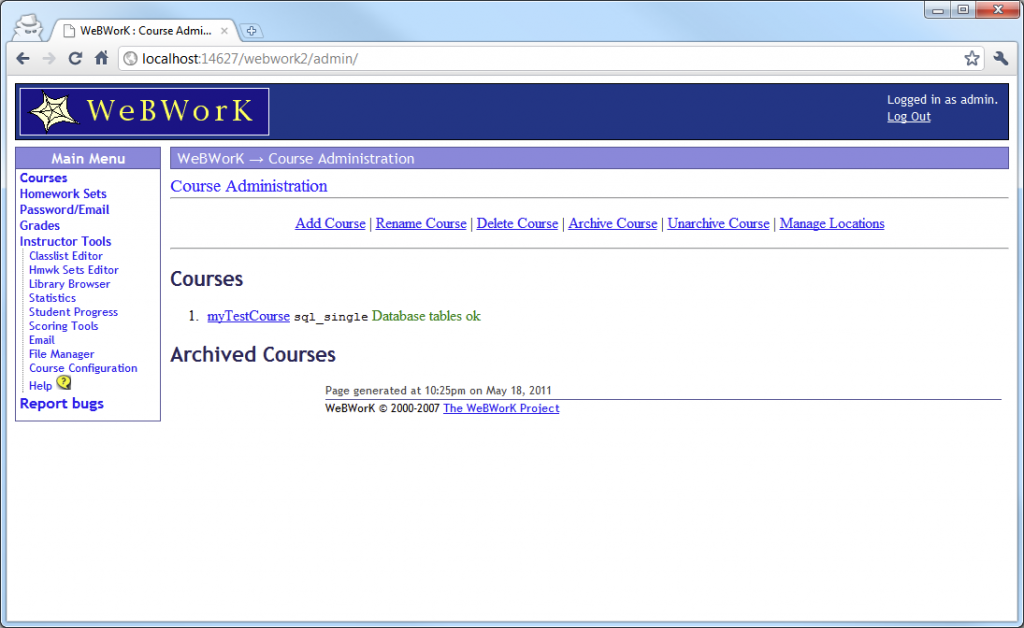Open a new browser tab
Viewport: 1024px width, 628px height.
(251, 31)
